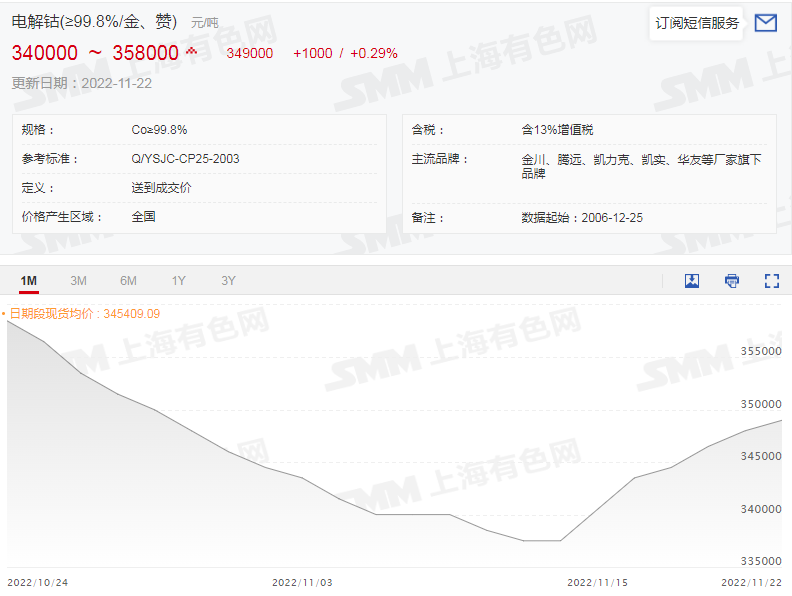Save the chart as an image

(x=692, y=281)
